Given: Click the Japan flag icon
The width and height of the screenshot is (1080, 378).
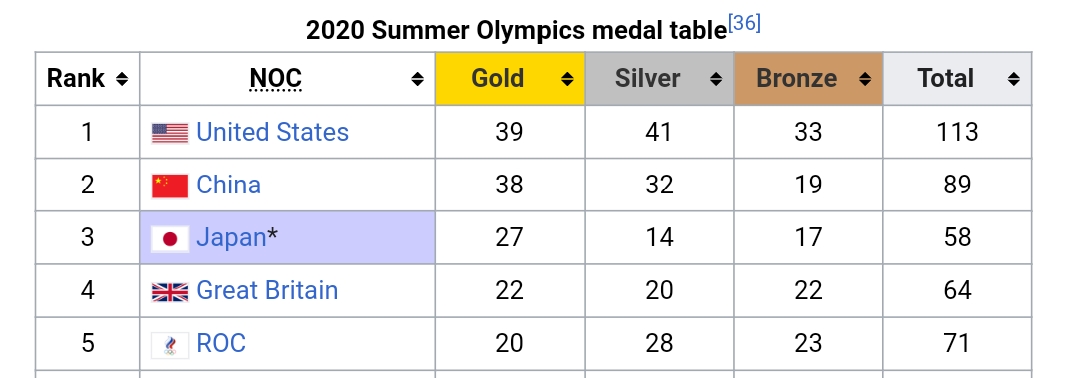Looking at the screenshot, I should coord(169,239).
